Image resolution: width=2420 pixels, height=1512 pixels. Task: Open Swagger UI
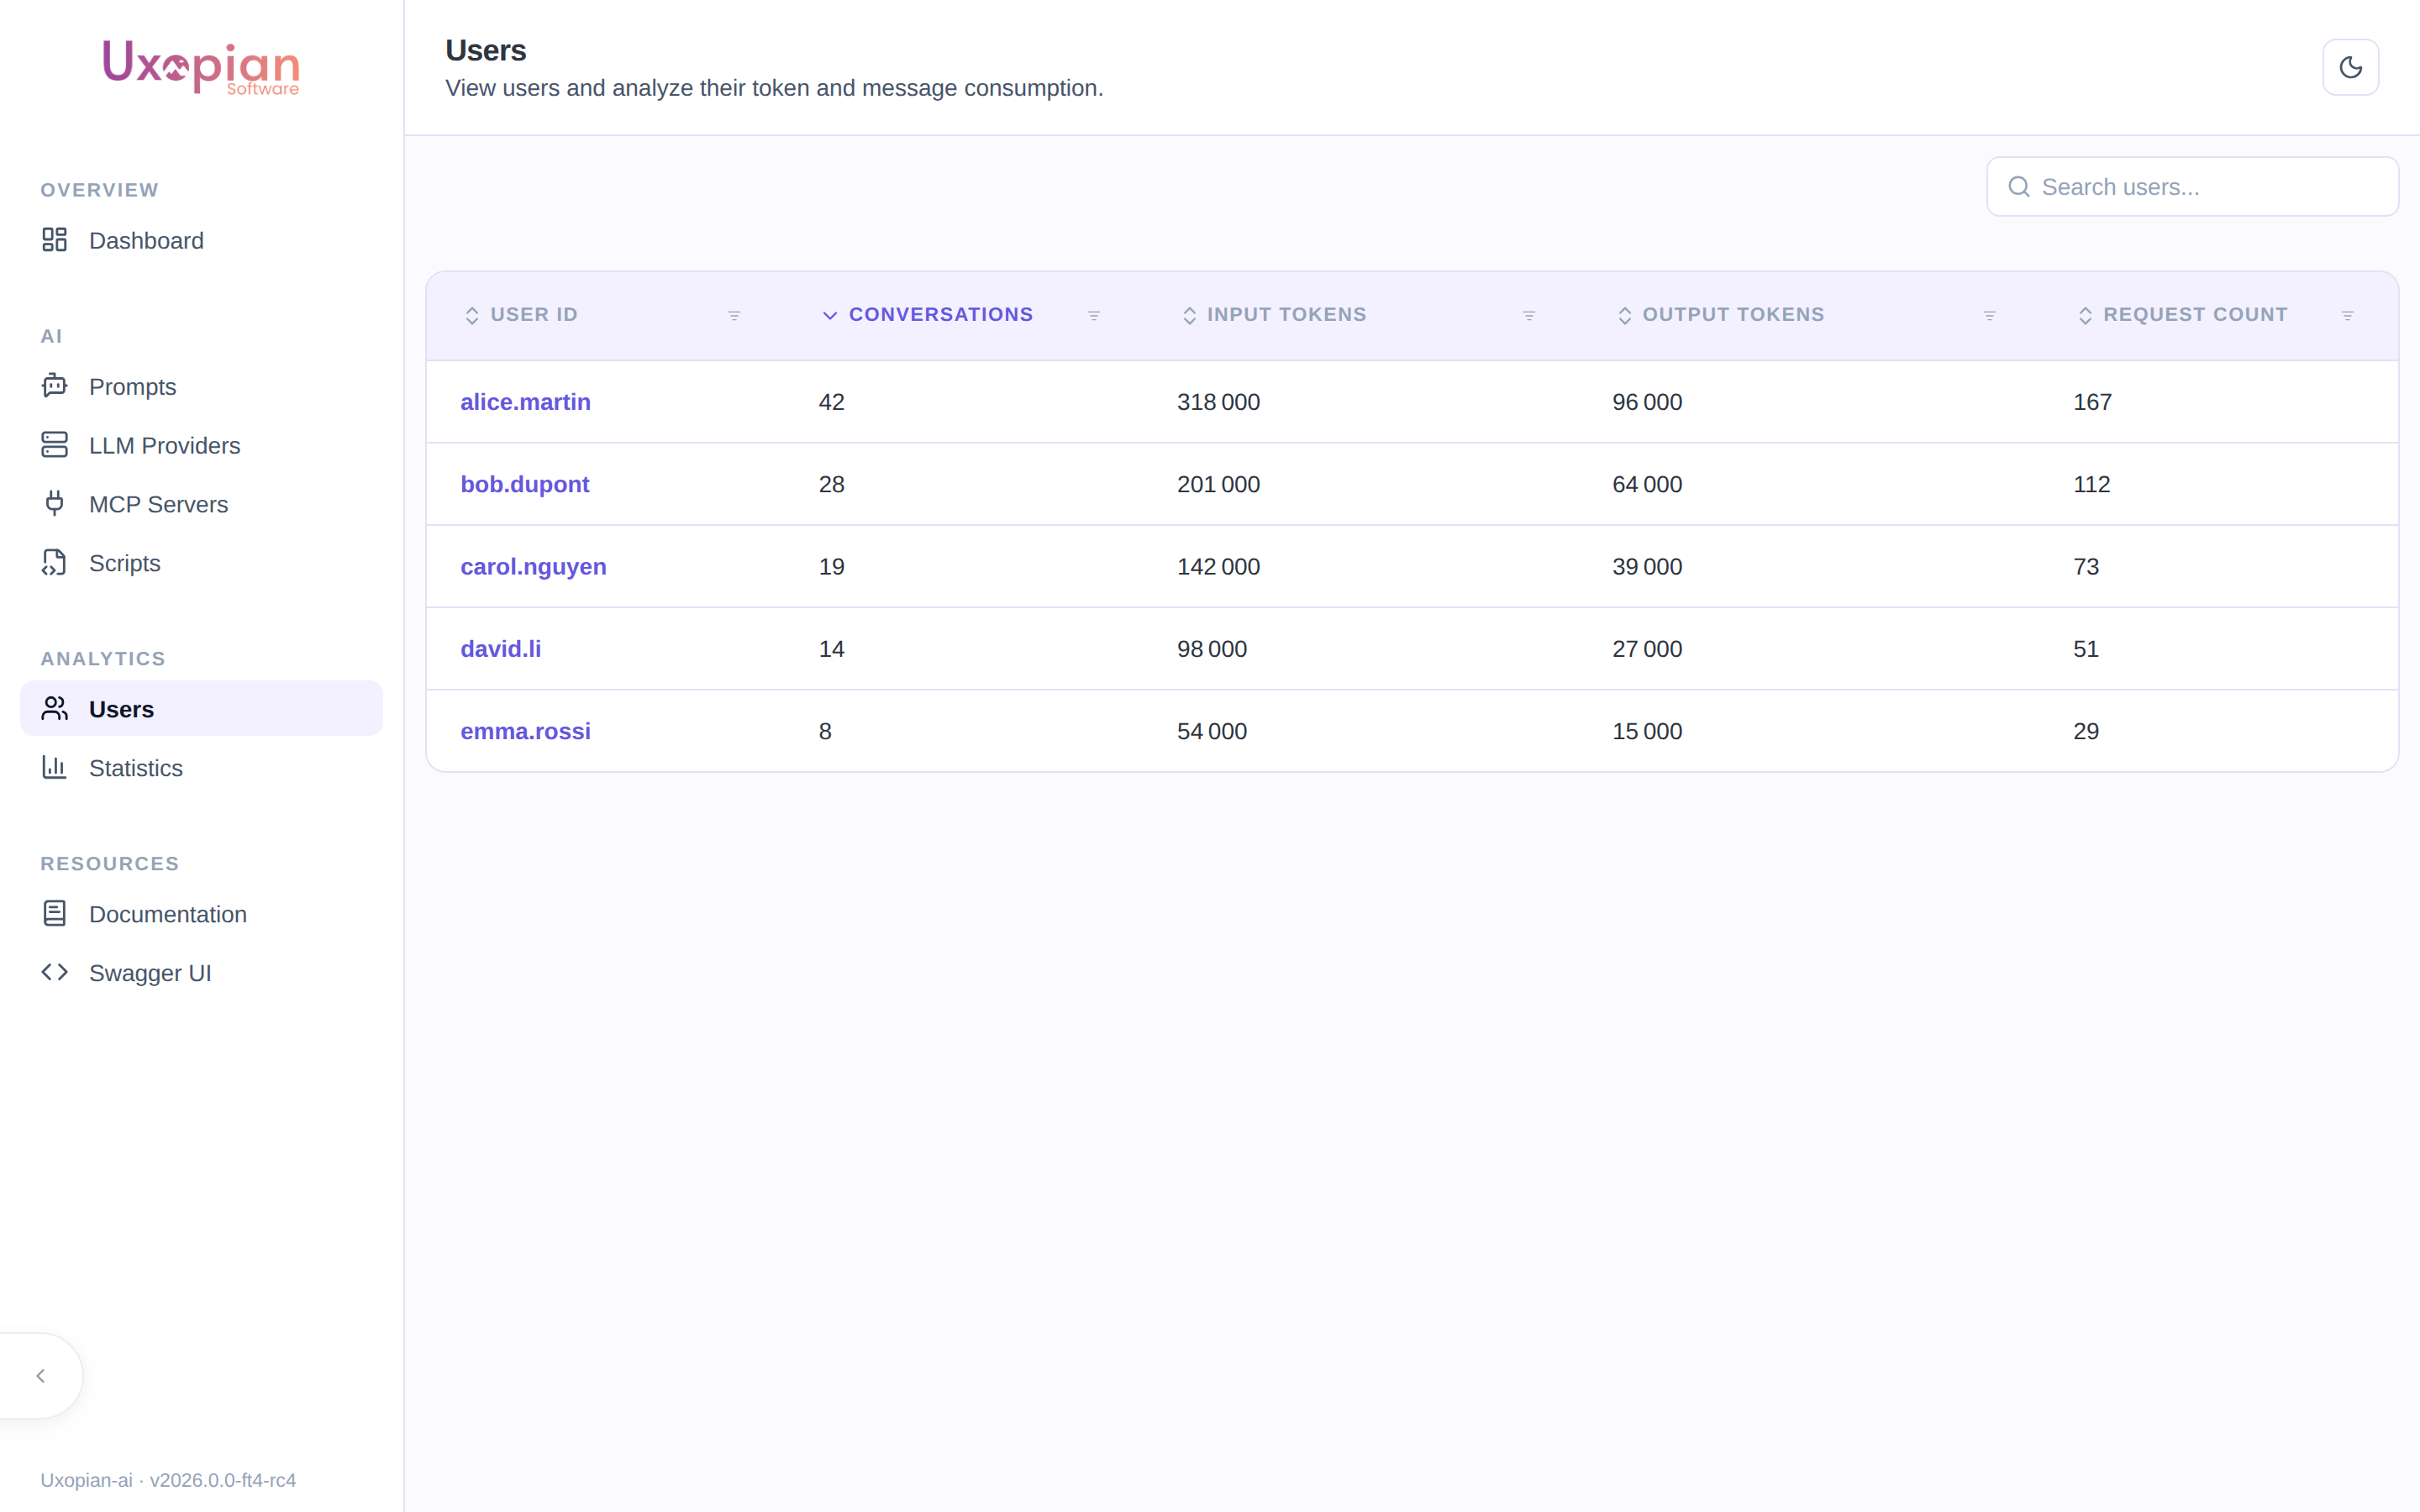pos(201,973)
